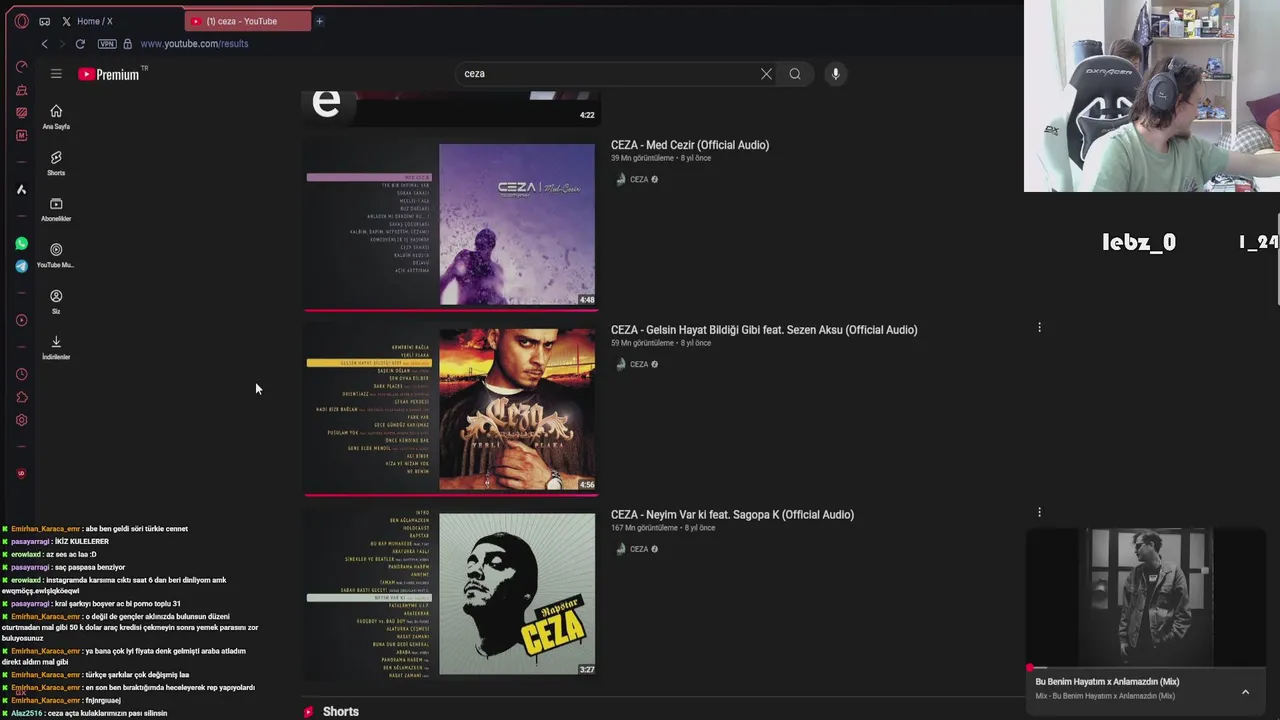Open CEZA channel under Gelsin Hayat
Viewport: 1280px width, 720px height.
(639, 365)
